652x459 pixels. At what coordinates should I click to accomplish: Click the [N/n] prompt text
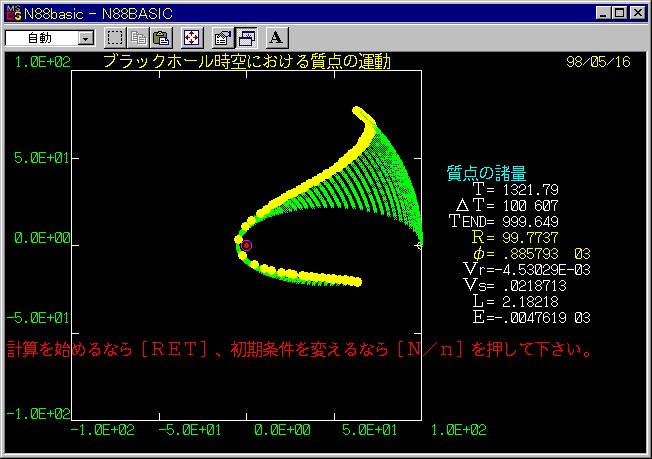pyautogui.click(x=430, y=350)
